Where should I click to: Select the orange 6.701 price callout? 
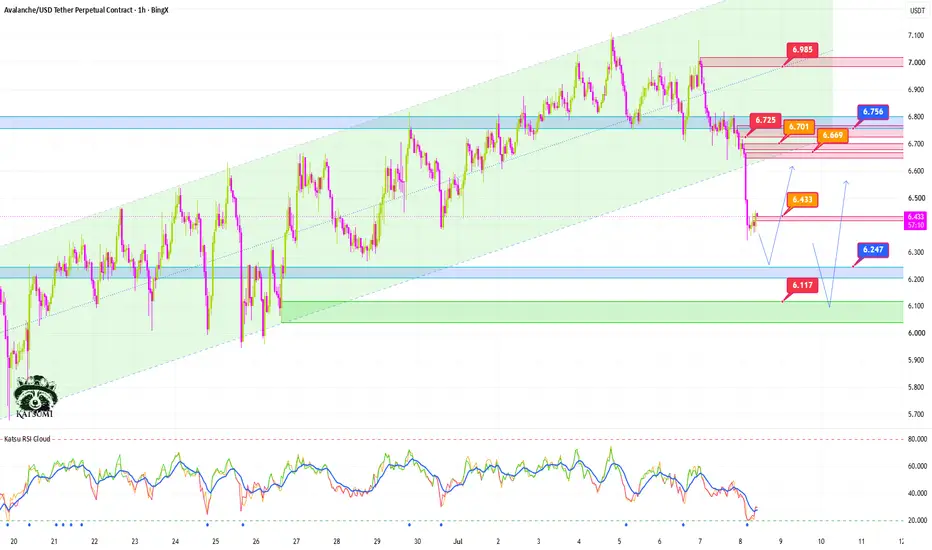point(799,127)
